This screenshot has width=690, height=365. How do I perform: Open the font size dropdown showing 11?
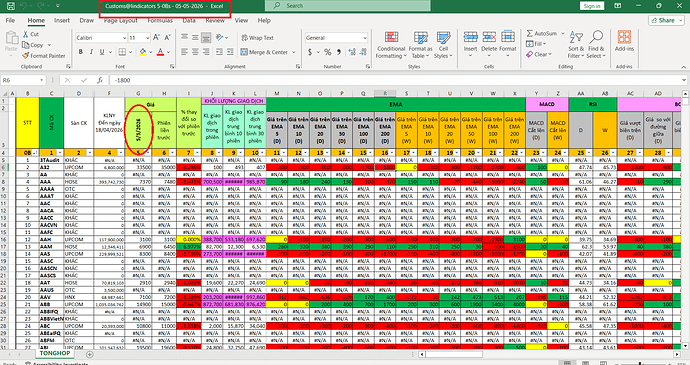coord(147,38)
